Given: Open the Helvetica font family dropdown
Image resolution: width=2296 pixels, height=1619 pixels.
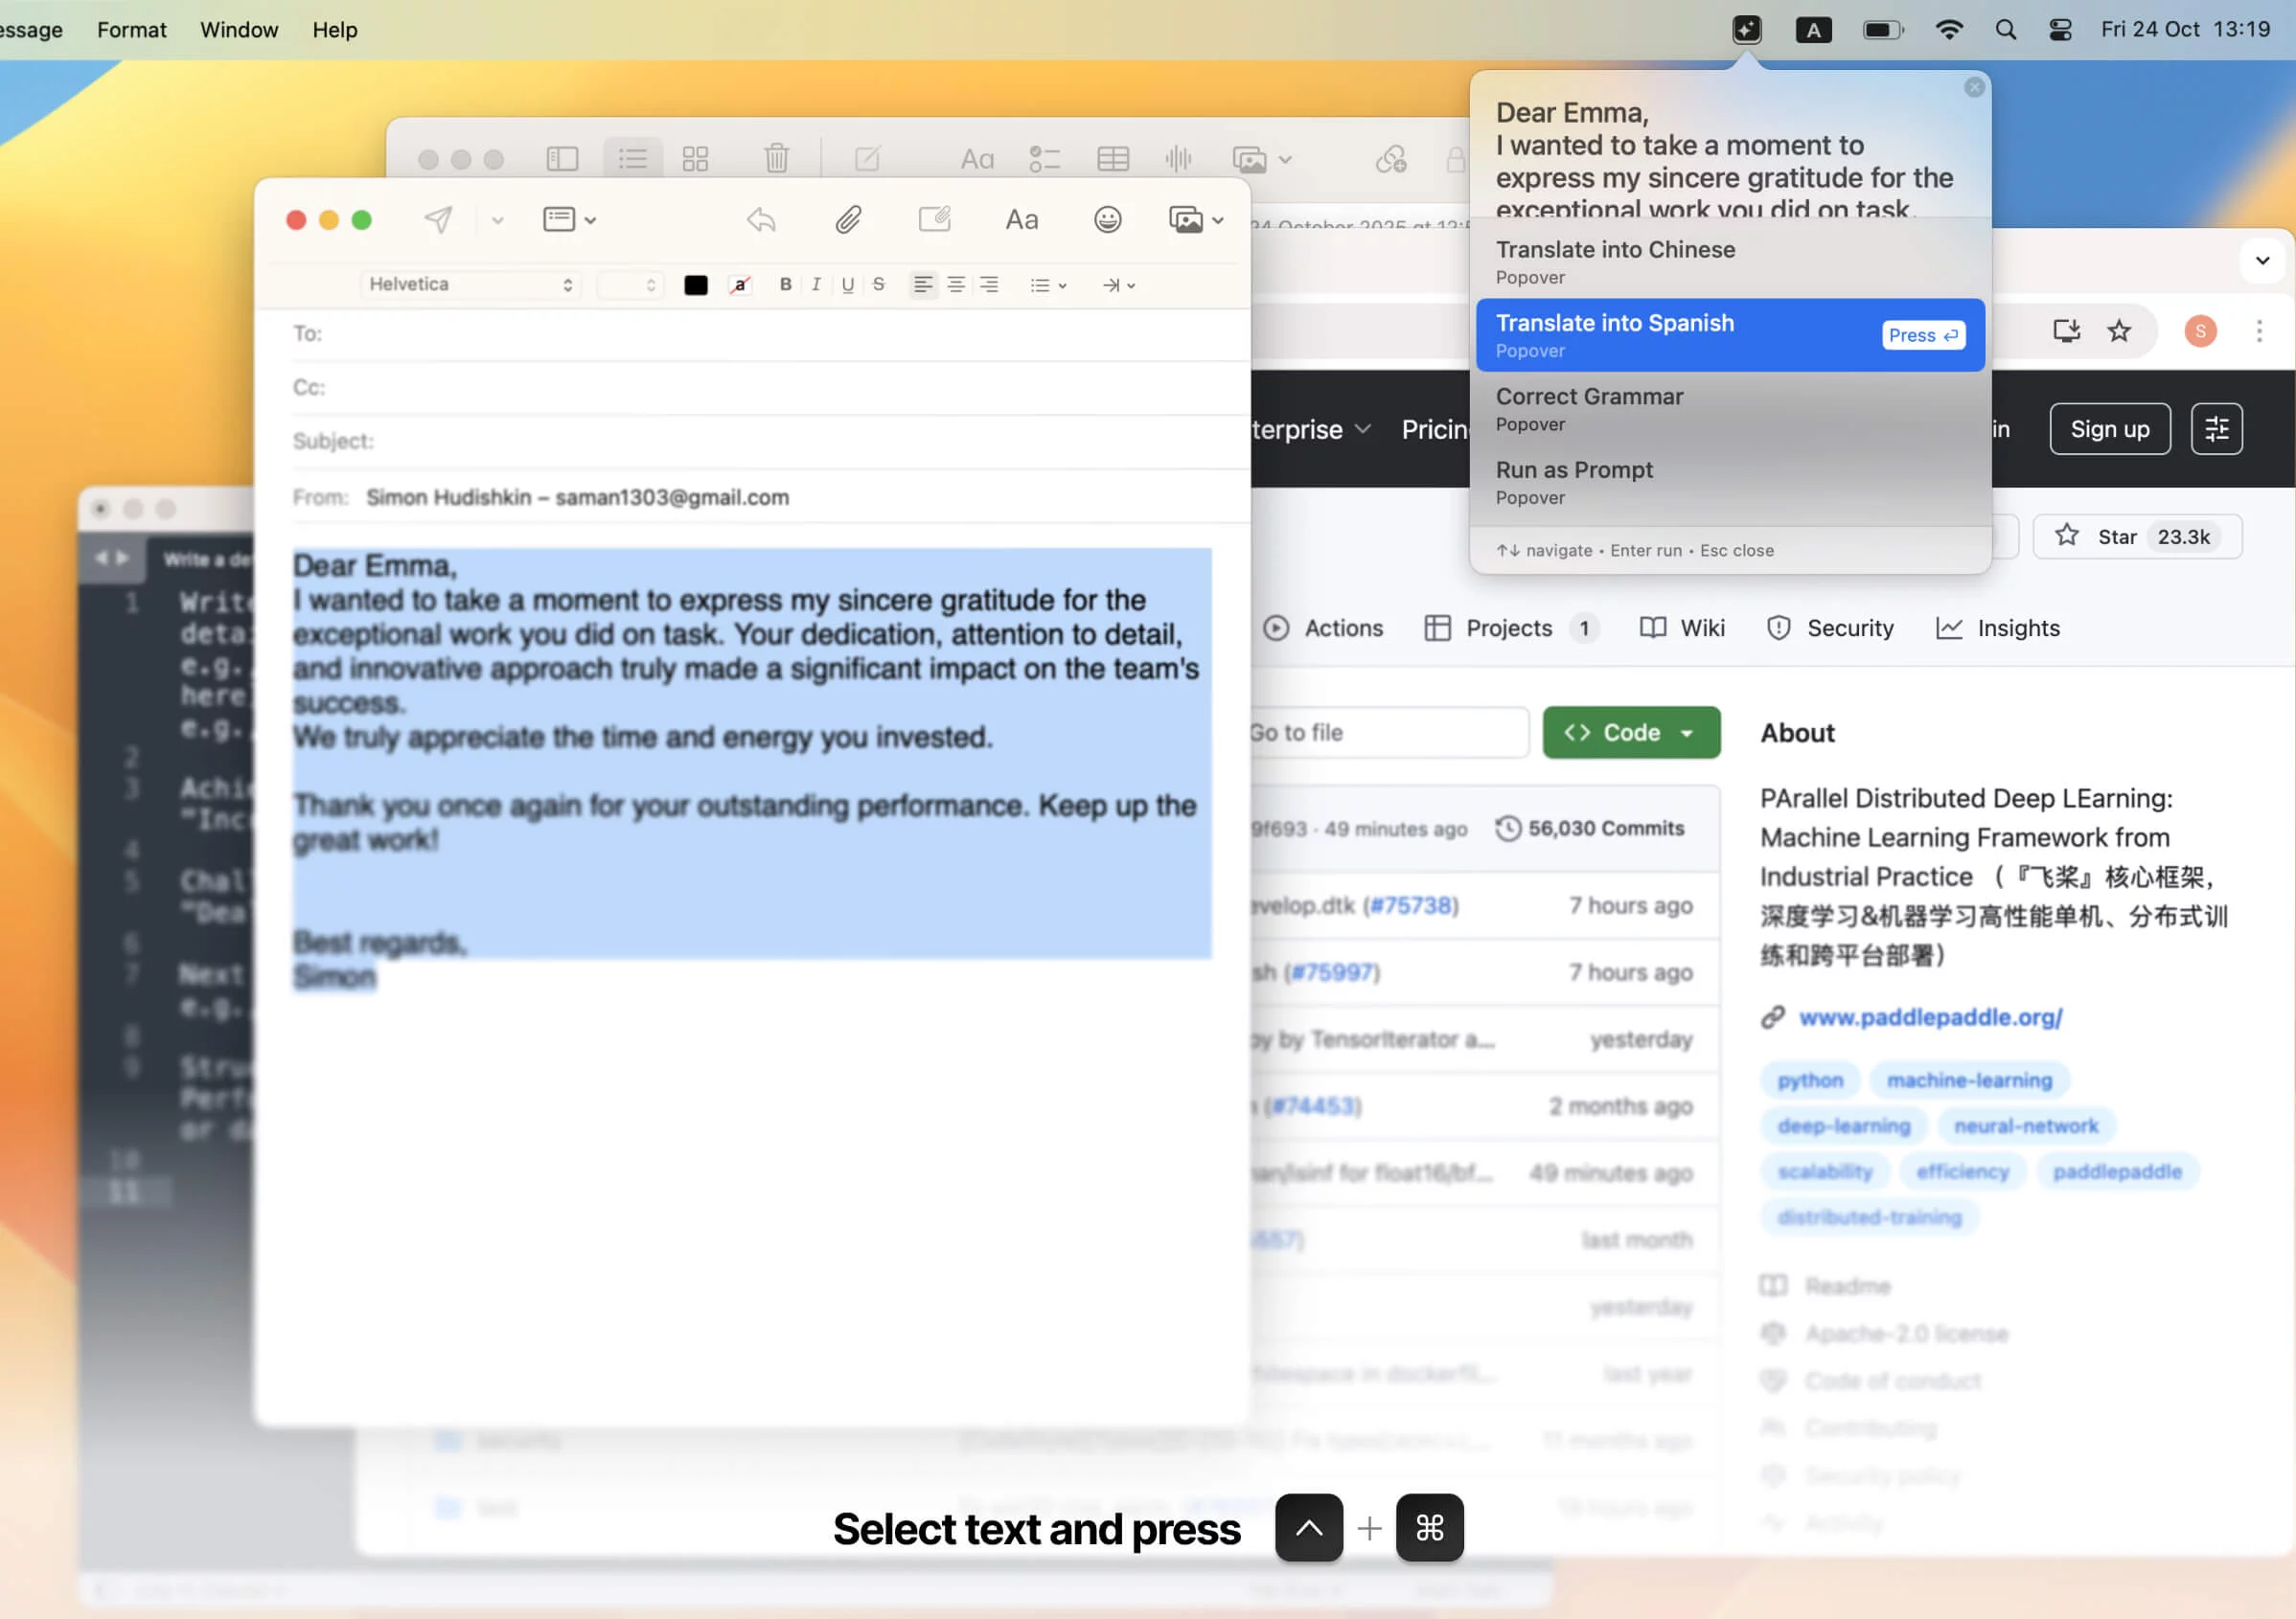Looking at the screenshot, I should [x=470, y=284].
